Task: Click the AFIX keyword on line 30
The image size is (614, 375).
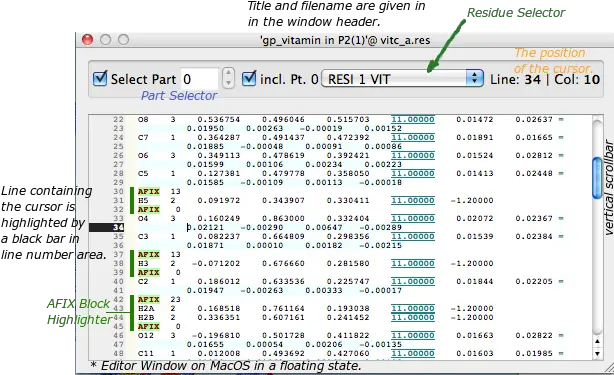Action: pos(148,191)
